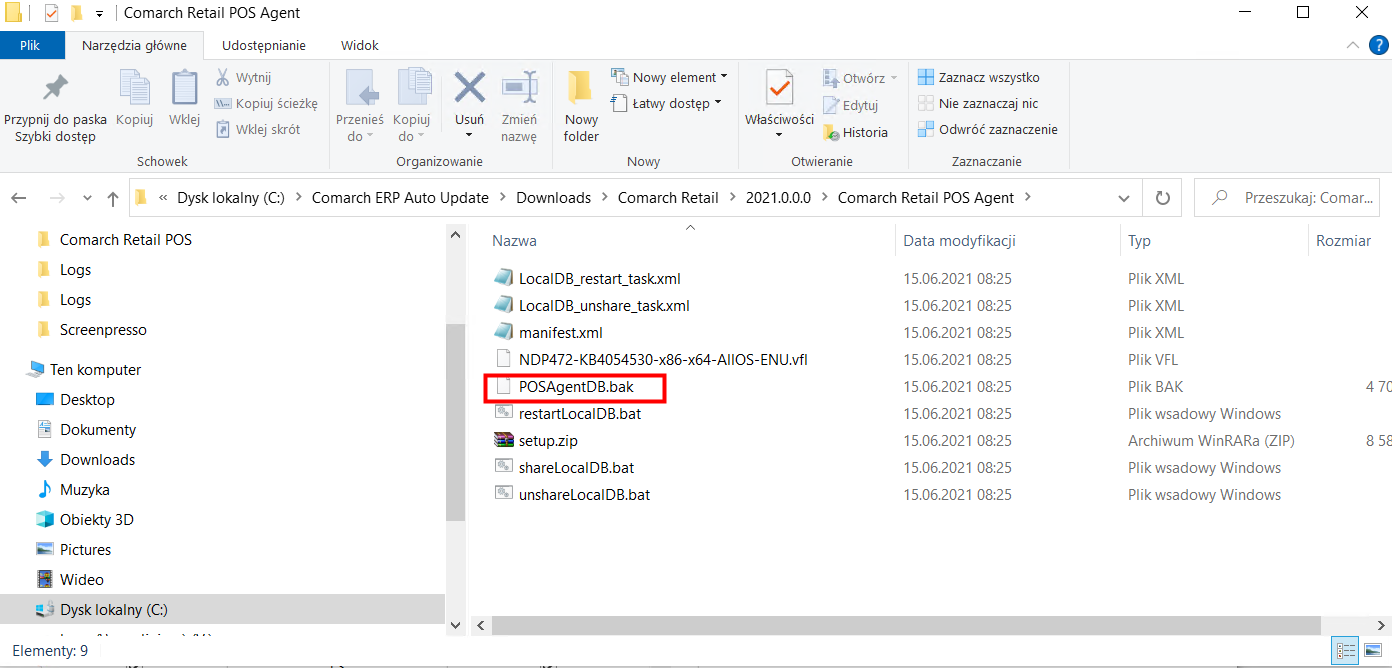
Task: Switch to details view layout icon
Action: tap(1347, 651)
